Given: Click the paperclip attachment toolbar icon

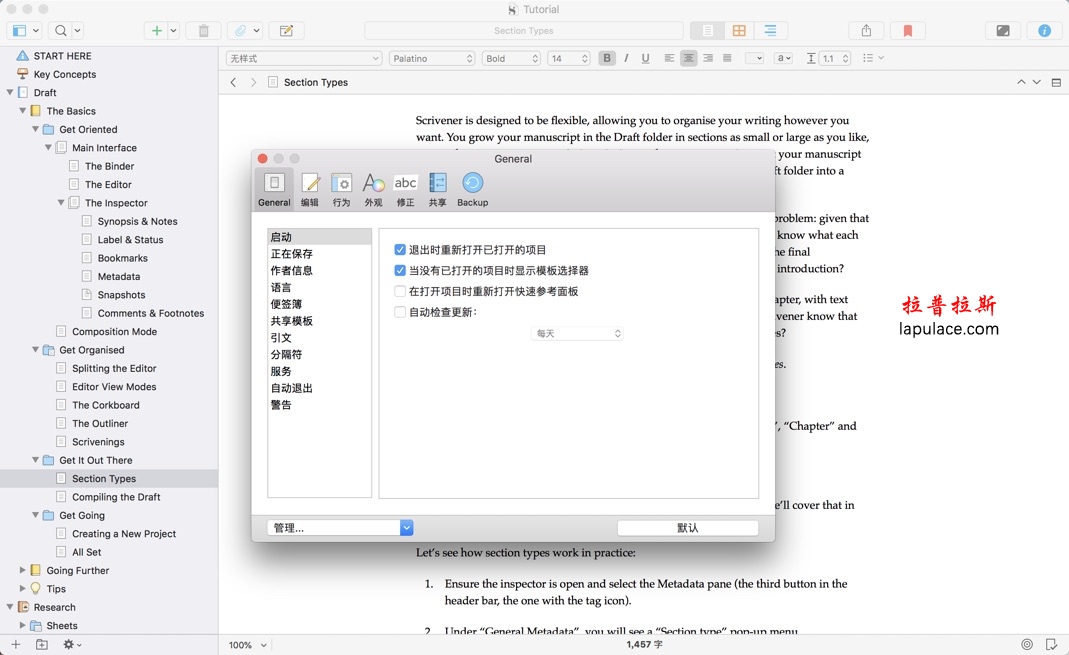Looking at the screenshot, I should point(241,31).
